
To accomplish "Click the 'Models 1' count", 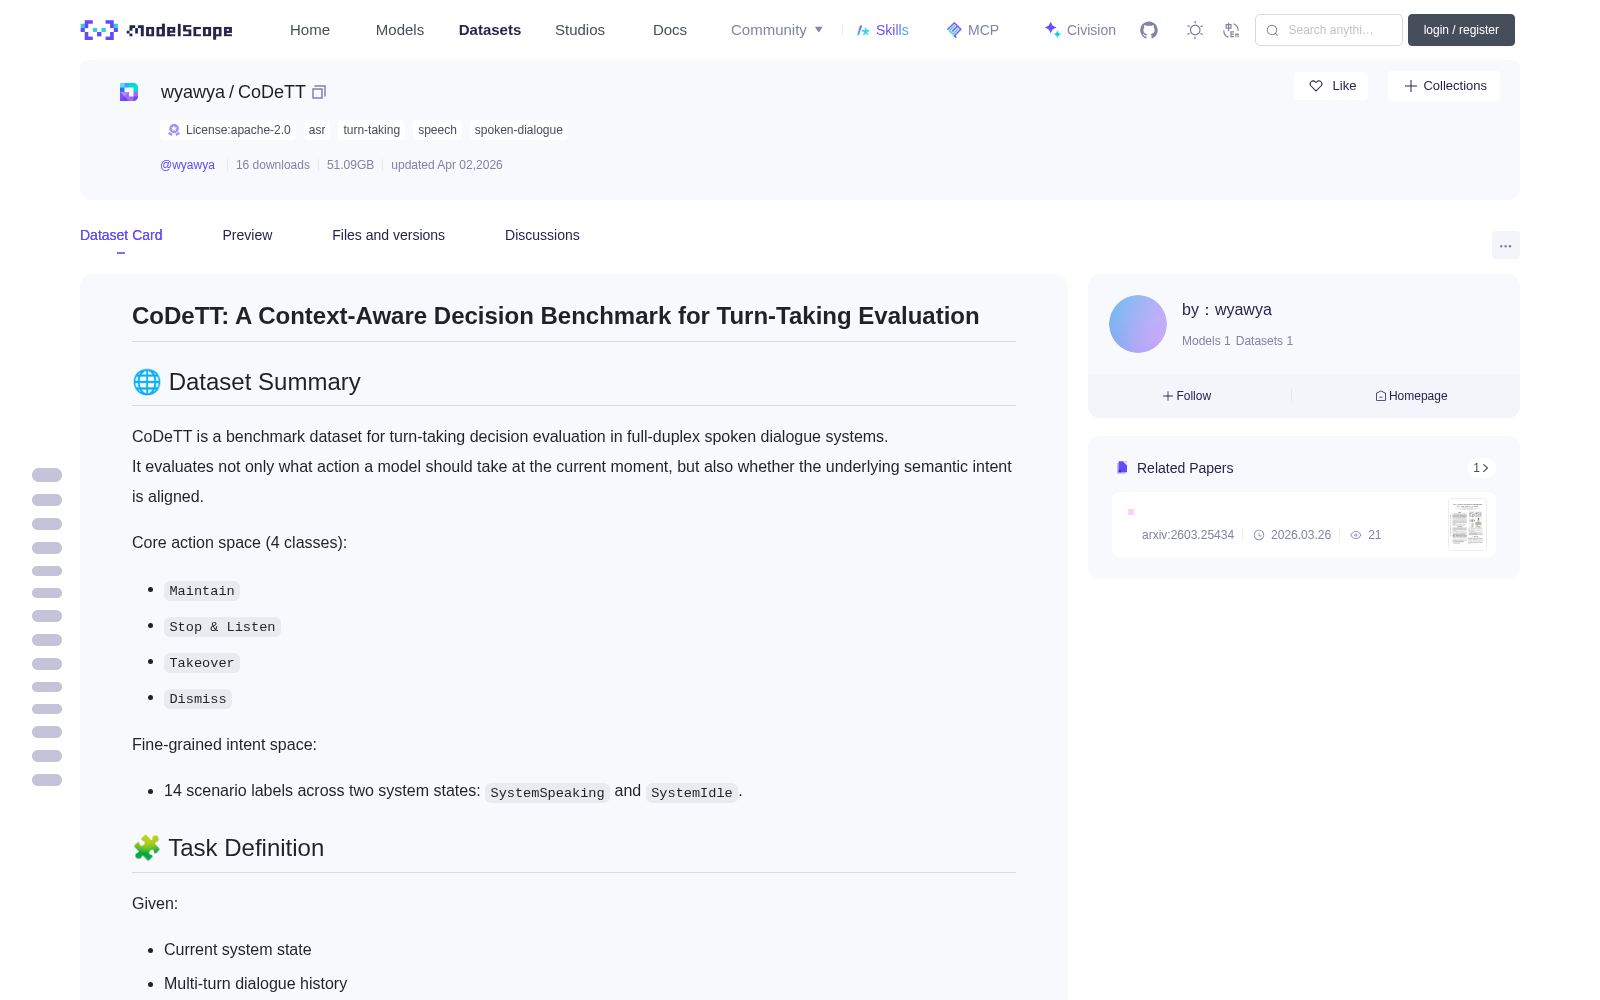I will pos(1206,341).
